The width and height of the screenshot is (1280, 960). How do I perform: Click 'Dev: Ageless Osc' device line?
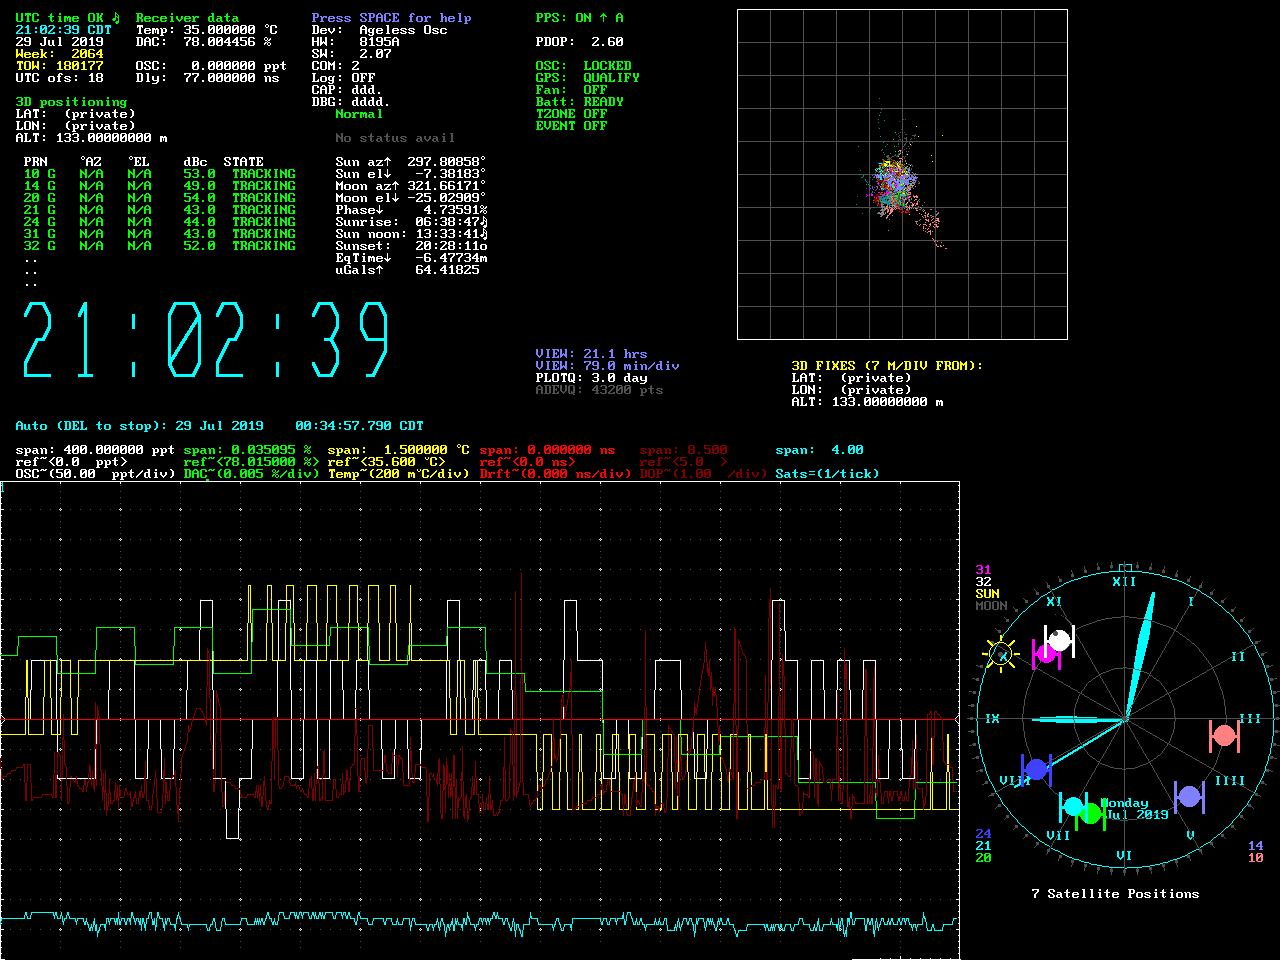[379, 30]
